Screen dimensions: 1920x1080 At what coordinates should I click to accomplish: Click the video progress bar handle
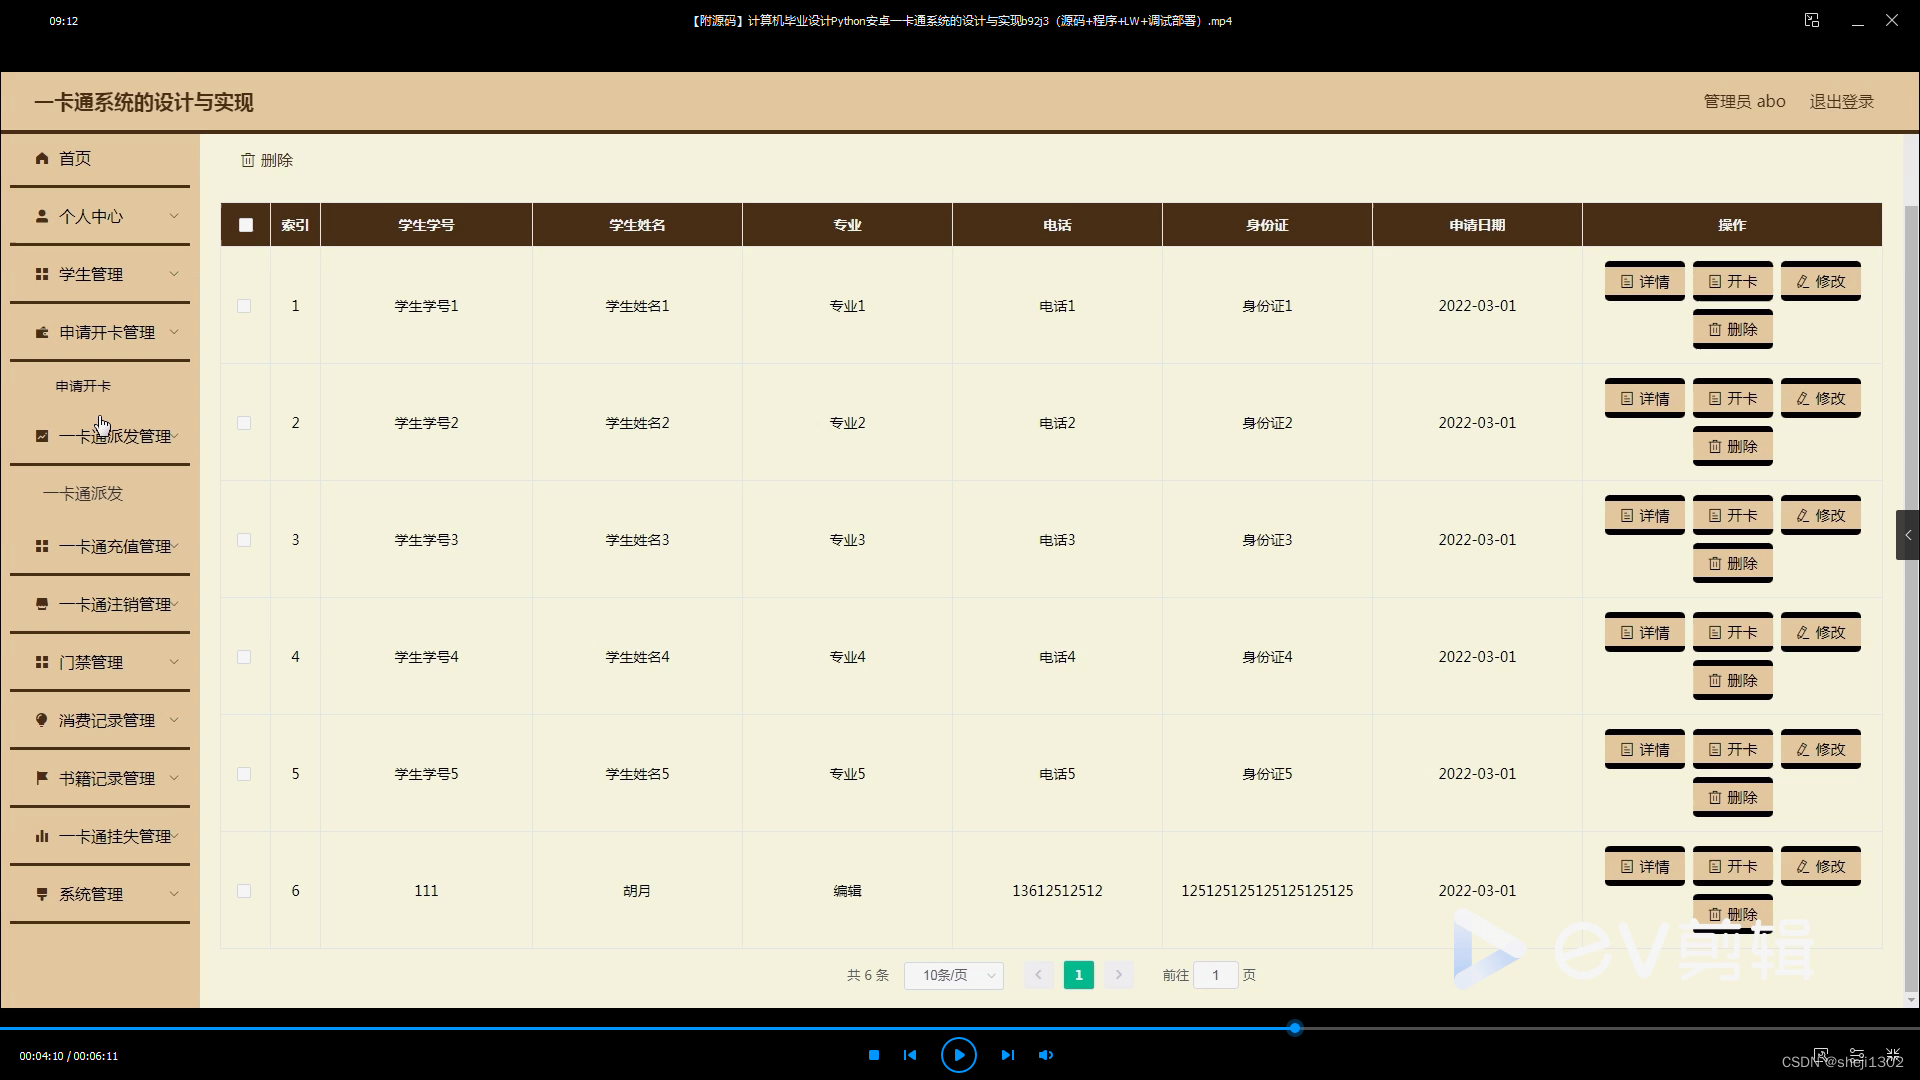point(1294,1028)
